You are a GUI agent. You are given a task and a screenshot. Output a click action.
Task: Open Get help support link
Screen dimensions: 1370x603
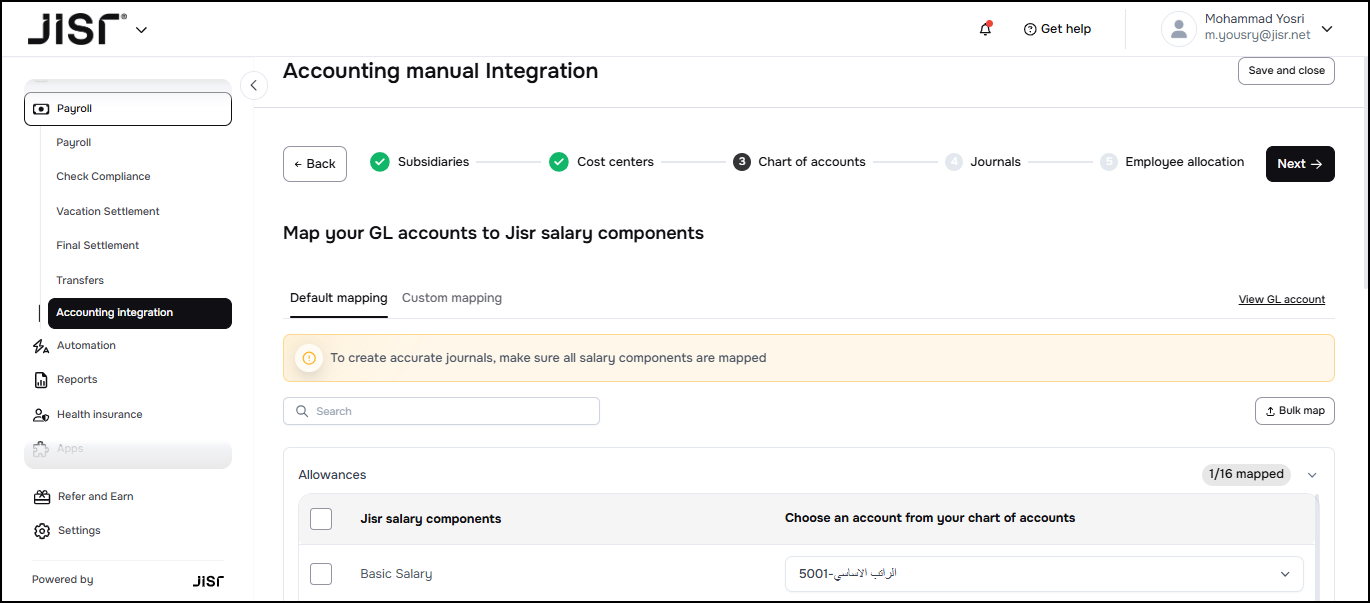[1057, 29]
